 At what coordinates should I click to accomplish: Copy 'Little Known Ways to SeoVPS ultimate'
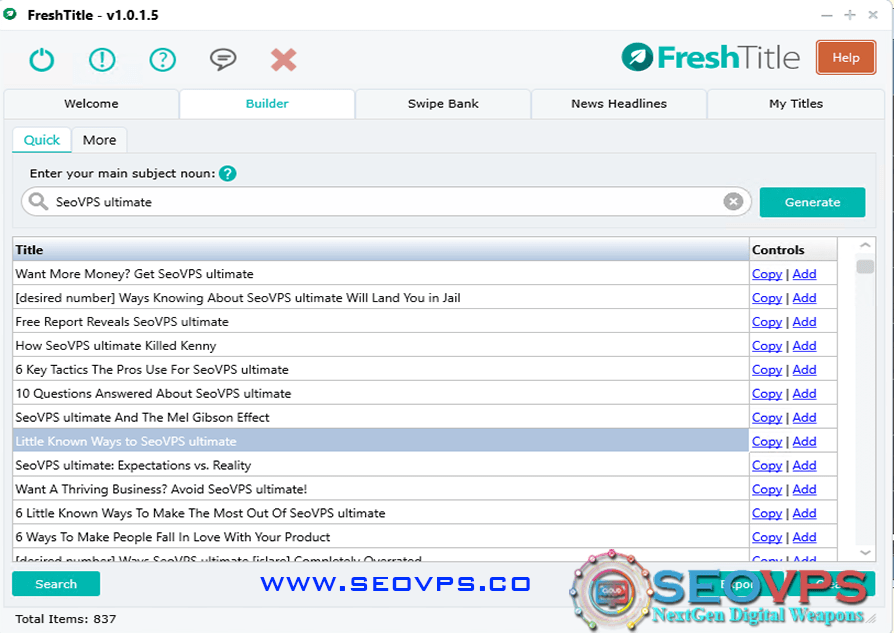[767, 442]
